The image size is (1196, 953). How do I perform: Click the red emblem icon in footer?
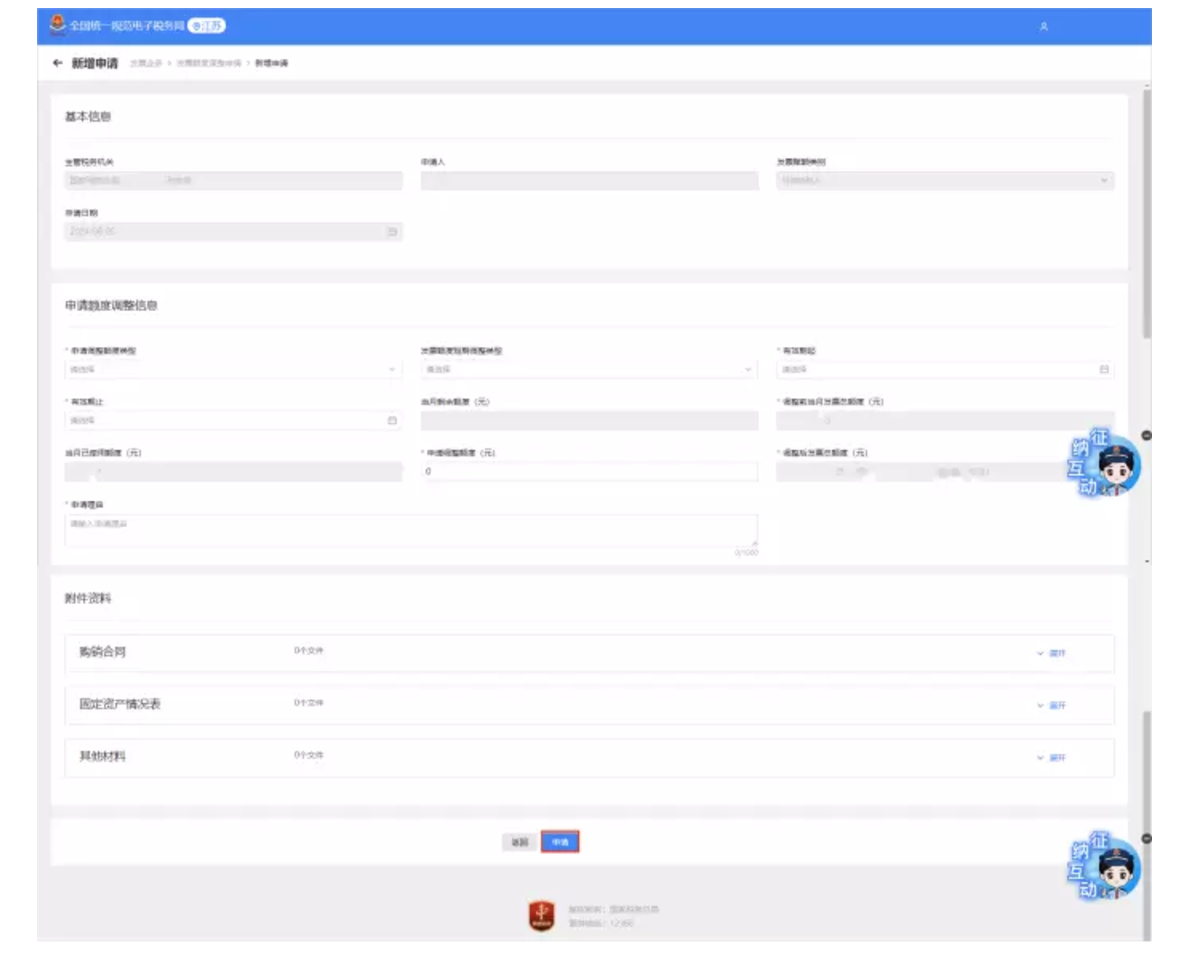coord(541,915)
